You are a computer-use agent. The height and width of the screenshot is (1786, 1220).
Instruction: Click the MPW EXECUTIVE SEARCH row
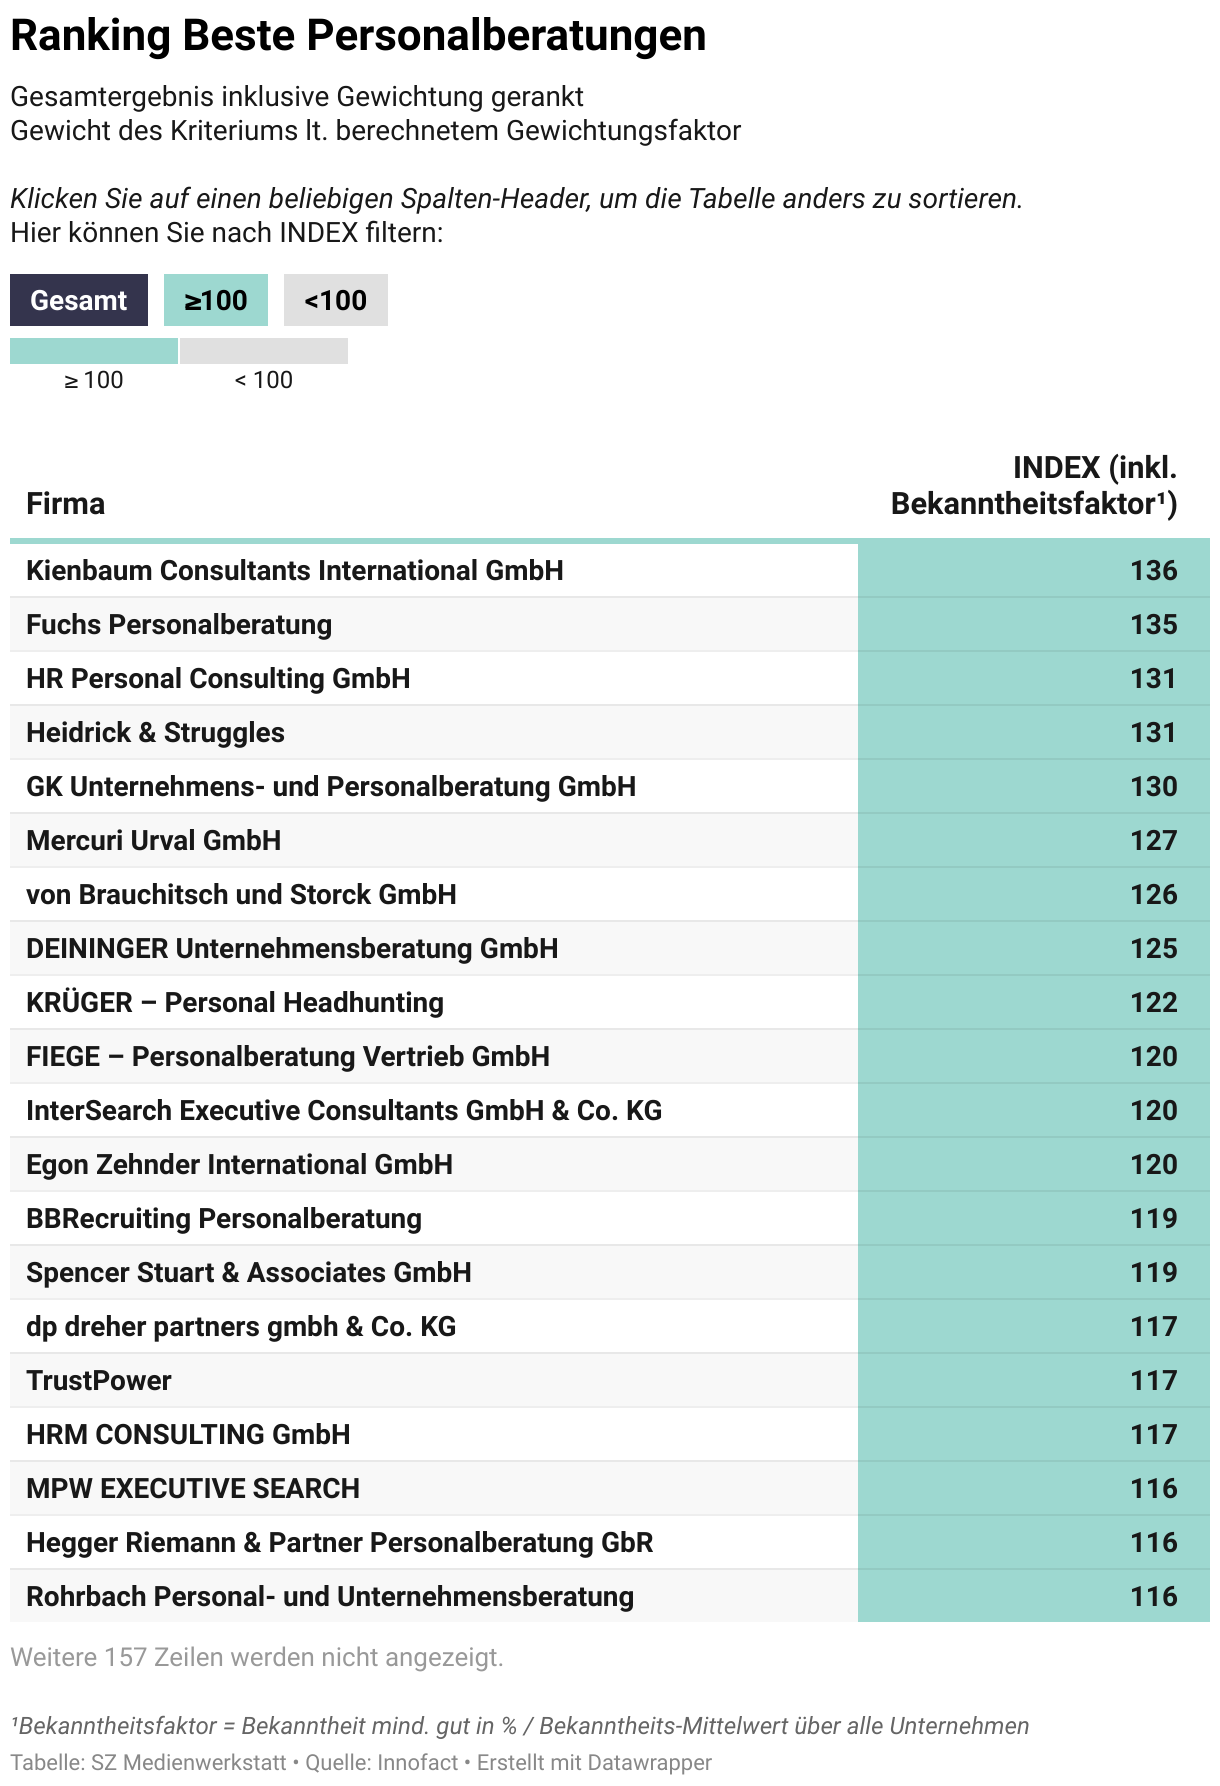click(193, 1488)
